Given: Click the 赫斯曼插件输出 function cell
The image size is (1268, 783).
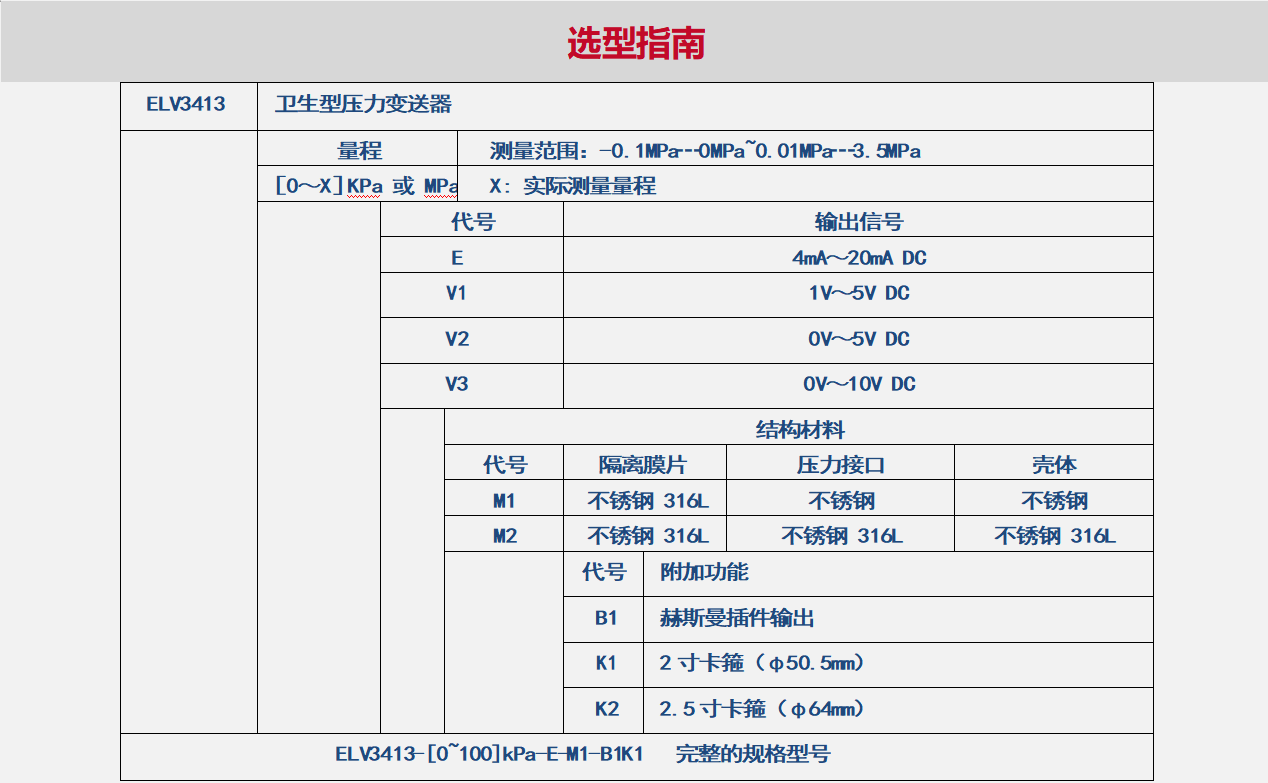Looking at the screenshot, I should (x=737, y=618).
